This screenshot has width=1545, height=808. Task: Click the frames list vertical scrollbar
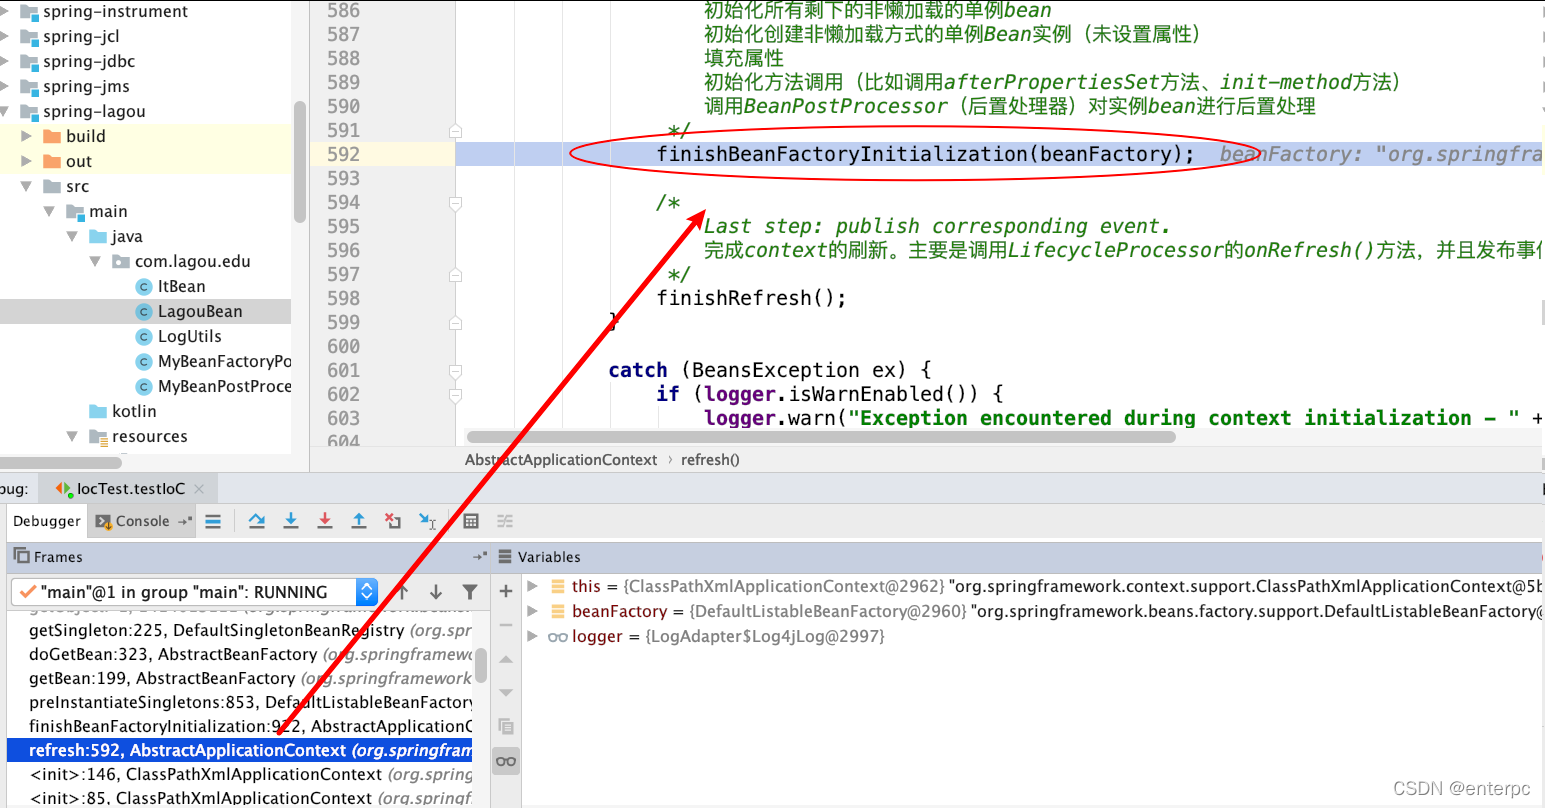[x=480, y=665]
